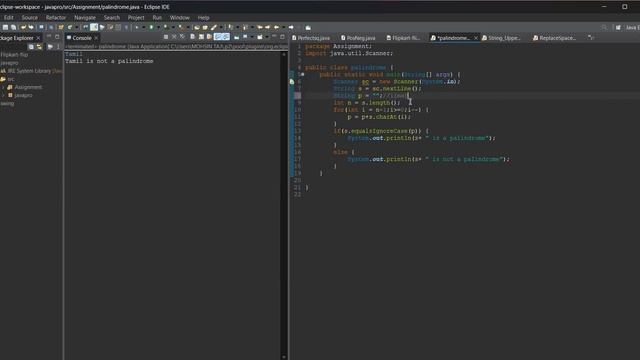Click the Redo toolbar icon
The width and height of the screenshot is (640, 360).
(x=31, y=27)
